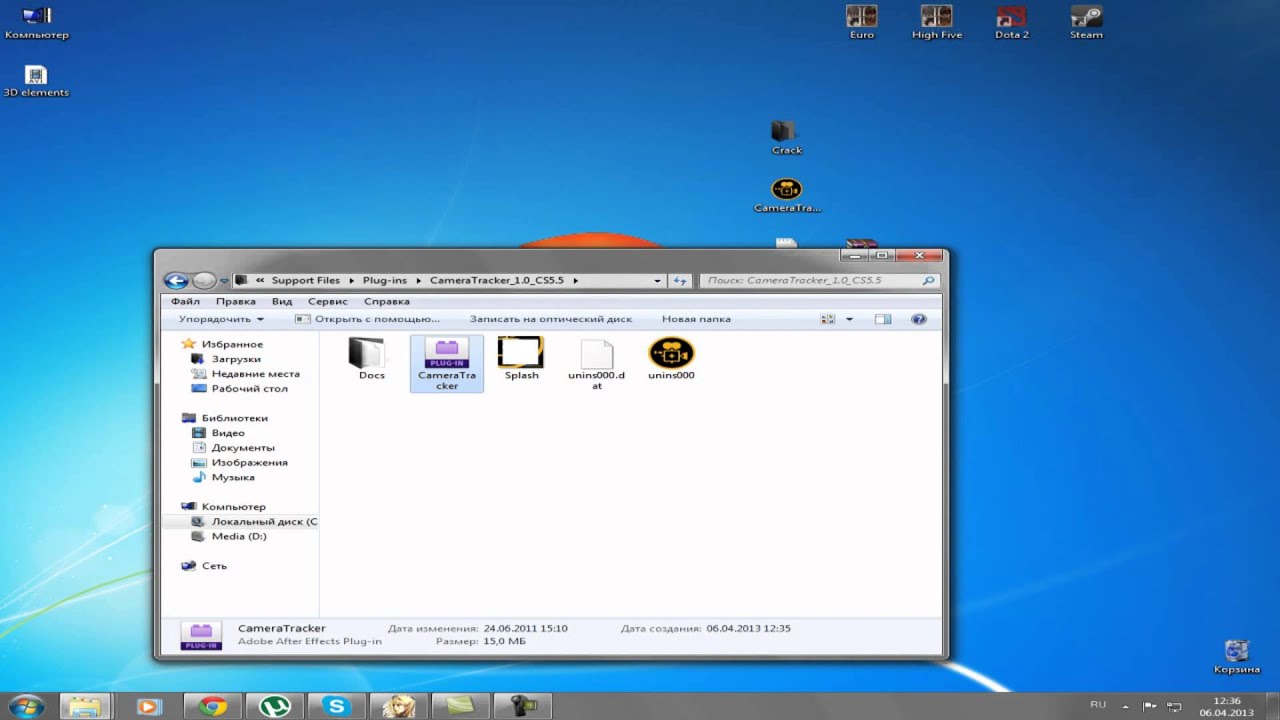1280x720 pixels.
Task: Open the Документы library
Action: pyautogui.click(x=243, y=448)
